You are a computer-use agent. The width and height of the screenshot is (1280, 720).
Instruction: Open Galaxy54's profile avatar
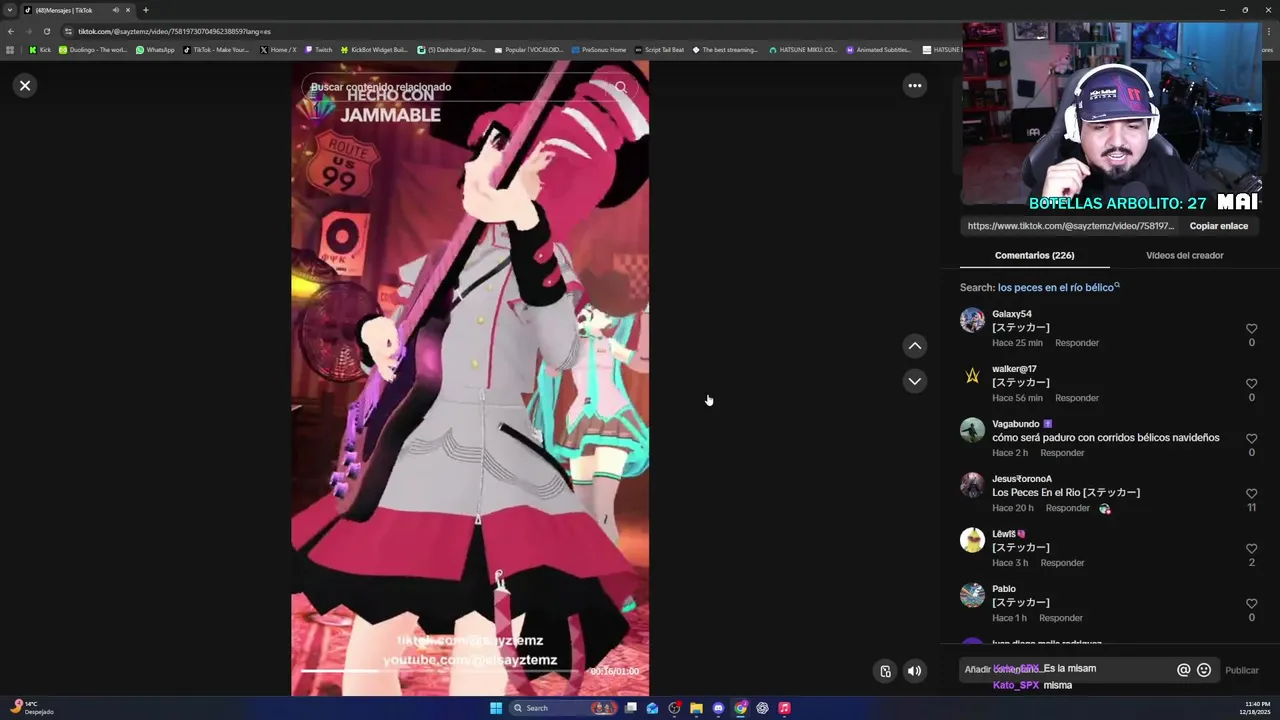point(972,320)
